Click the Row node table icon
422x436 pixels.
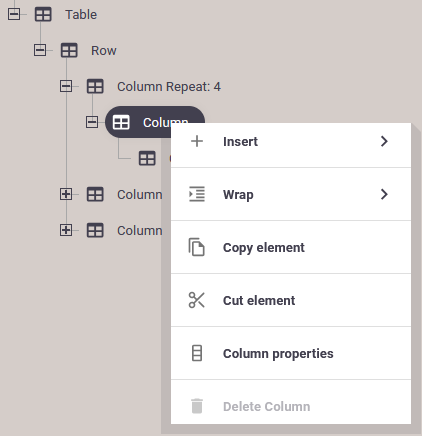click(x=69, y=50)
